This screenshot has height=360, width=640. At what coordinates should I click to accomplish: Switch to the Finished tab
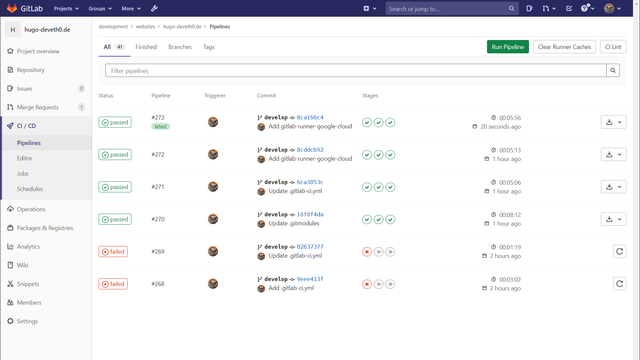(x=146, y=47)
